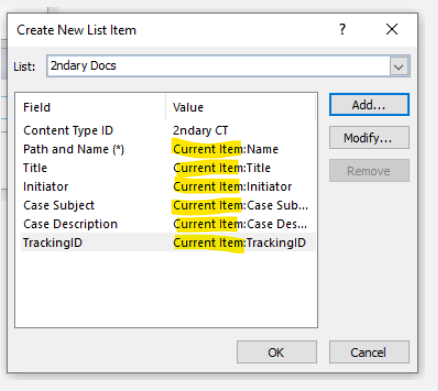Confirm with the OK button
This screenshot has width=438, height=391.
click(277, 352)
